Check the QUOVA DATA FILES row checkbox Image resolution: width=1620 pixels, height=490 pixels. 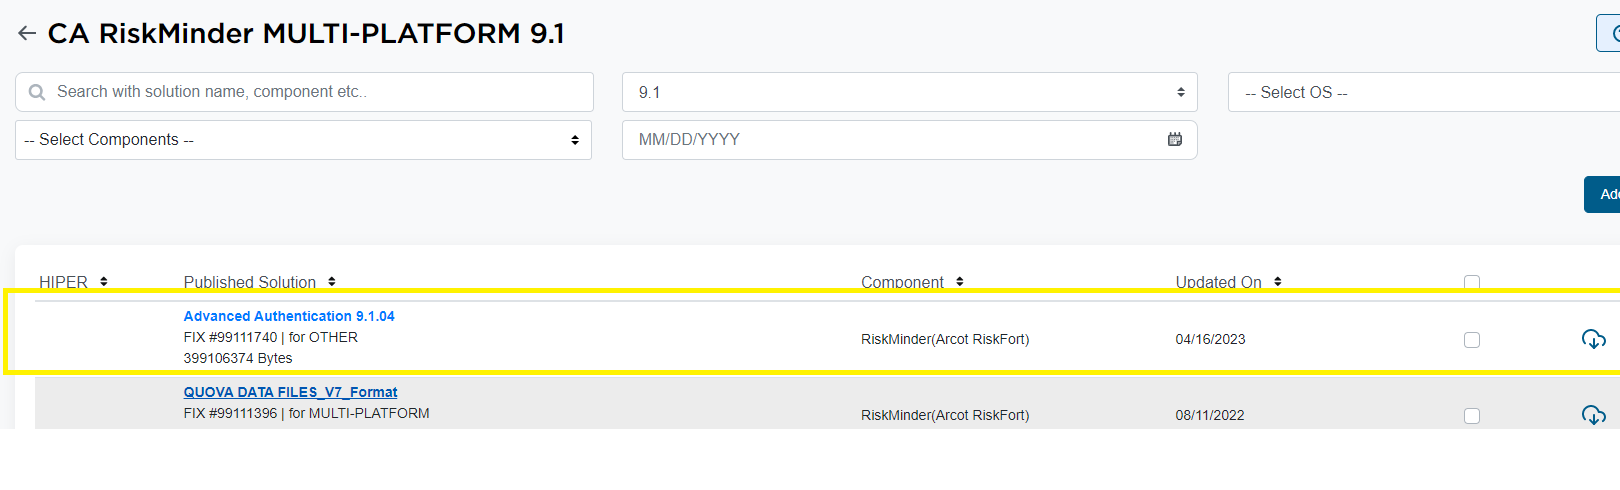click(1472, 416)
